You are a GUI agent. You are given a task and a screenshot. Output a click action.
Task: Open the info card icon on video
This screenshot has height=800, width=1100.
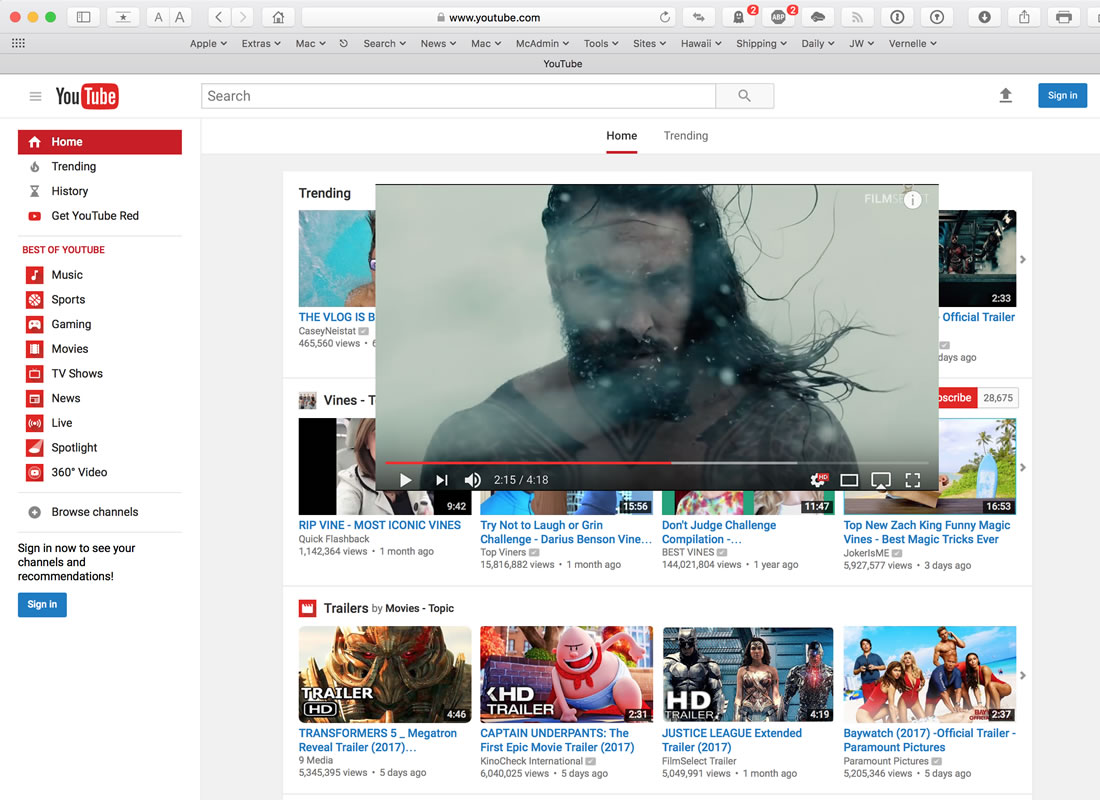point(912,200)
